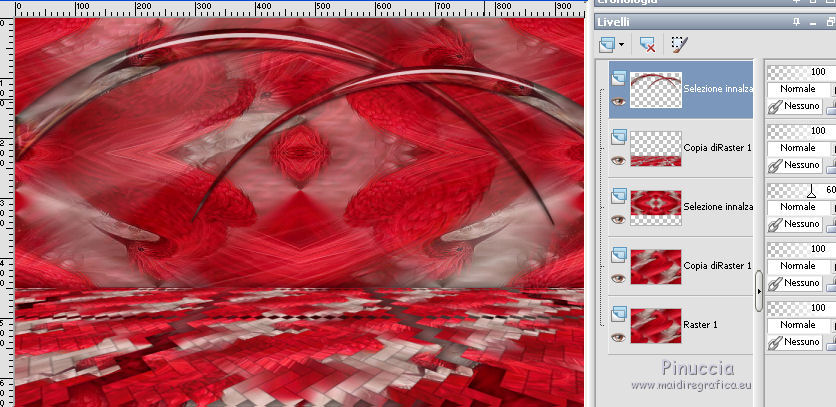Pin the Livelli panel with the pushpin icon

797,22
